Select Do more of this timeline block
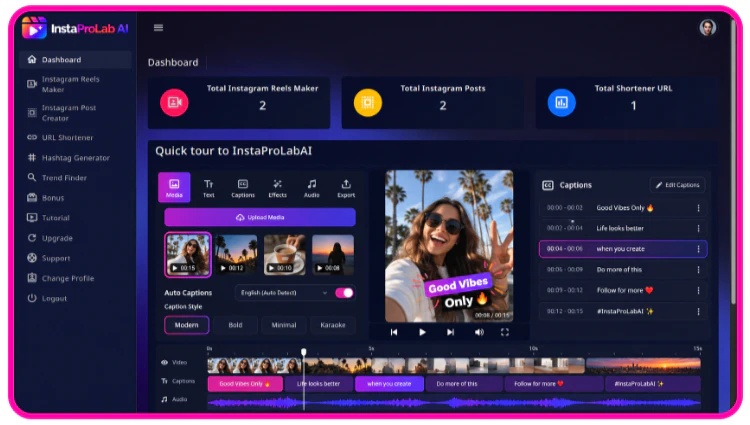Screen dimensions: 750x425 pyautogui.click(x=463, y=384)
